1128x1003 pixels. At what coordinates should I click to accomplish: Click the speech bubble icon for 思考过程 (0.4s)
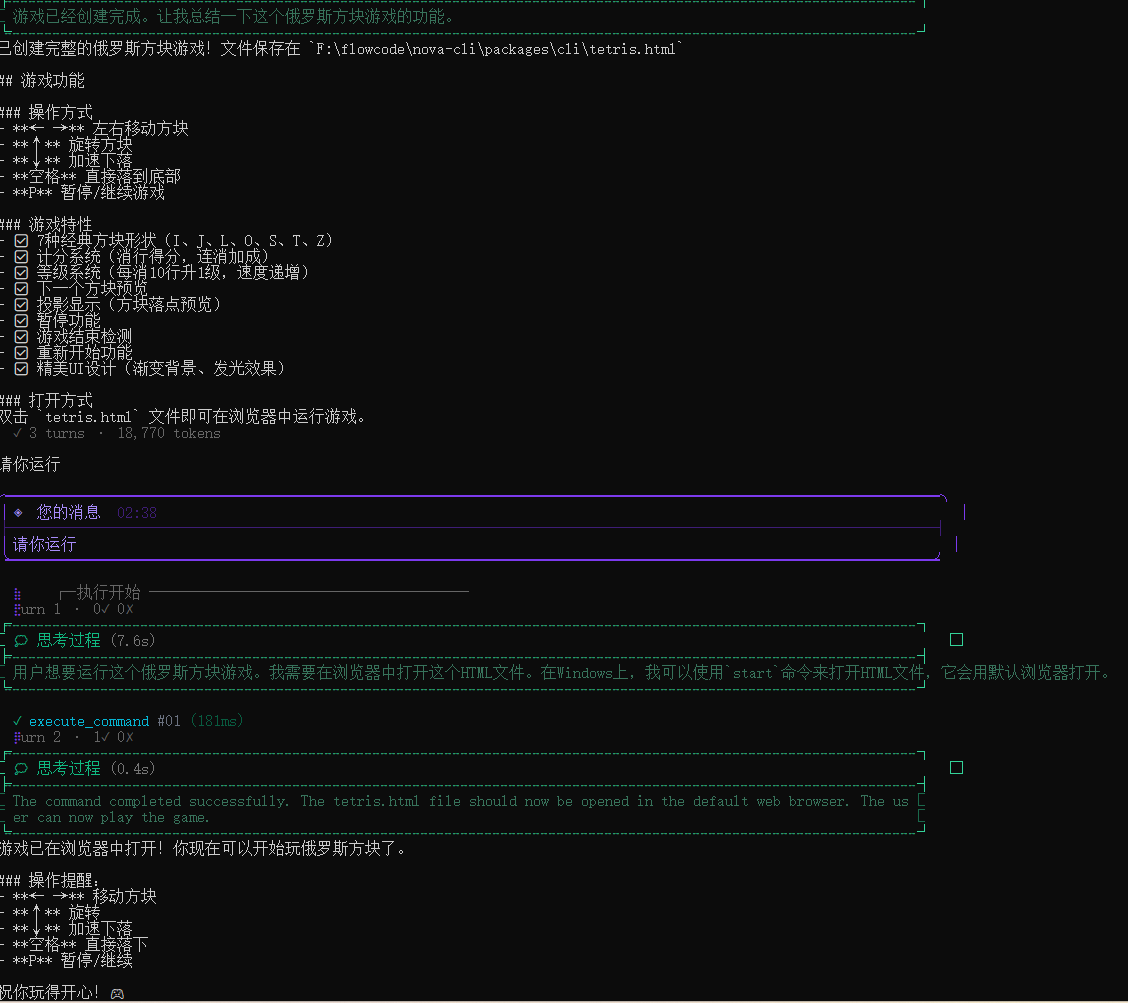tap(21, 768)
